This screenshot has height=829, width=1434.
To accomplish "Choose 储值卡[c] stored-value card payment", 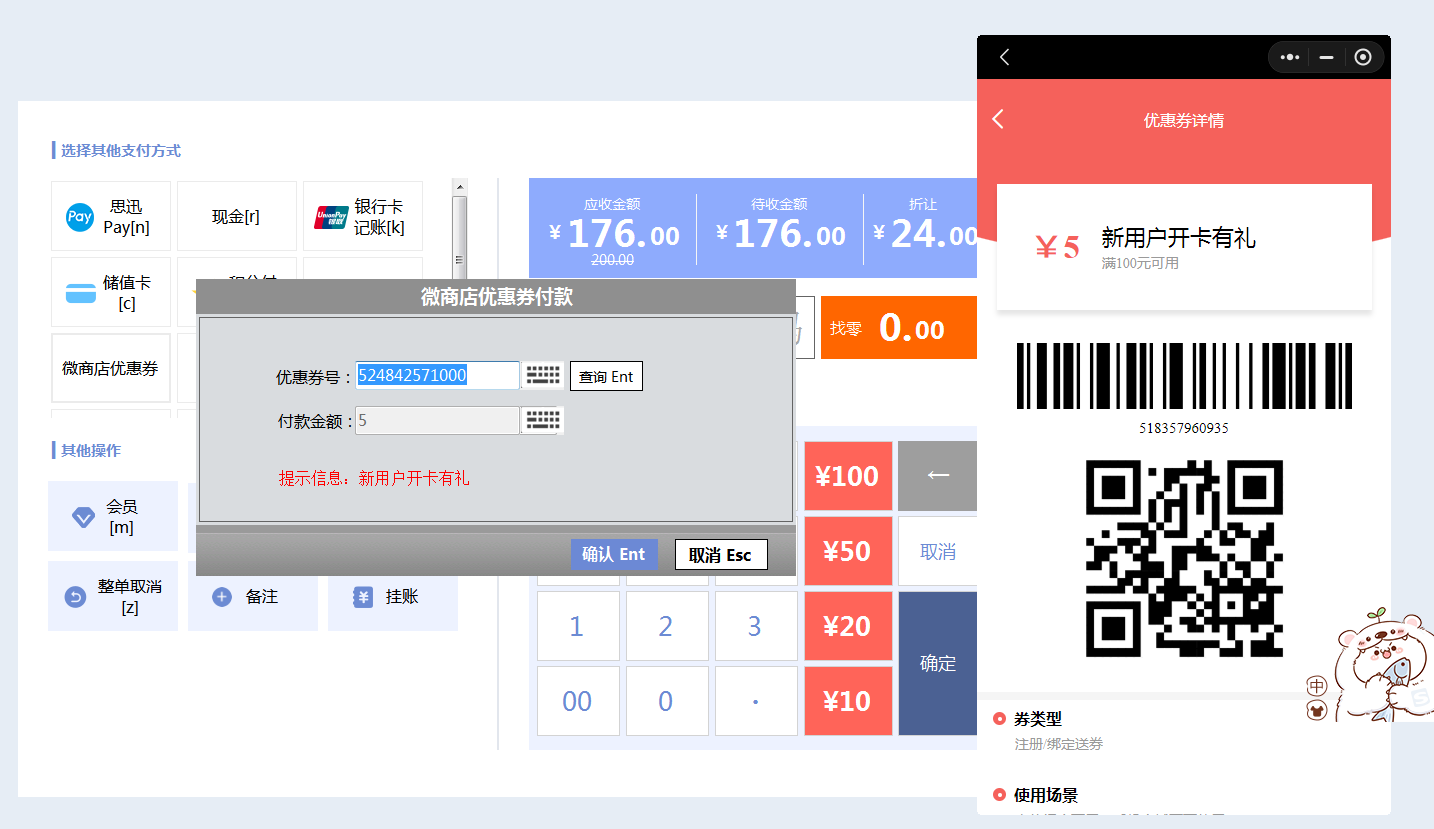I will pyautogui.click(x=111, y=292).
